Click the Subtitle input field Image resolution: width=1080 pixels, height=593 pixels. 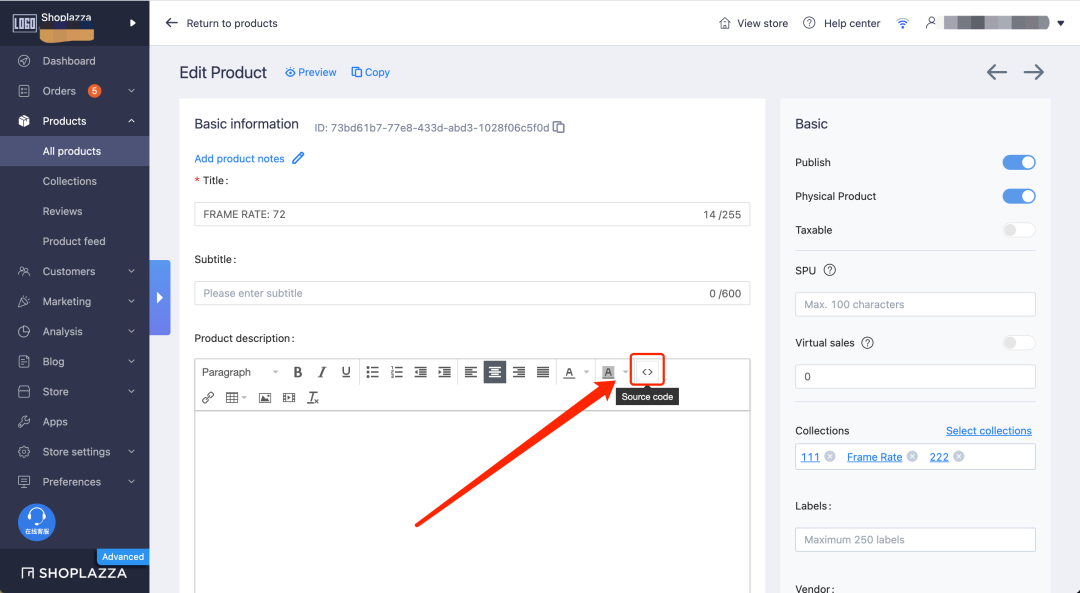click(x=472, y=293)
